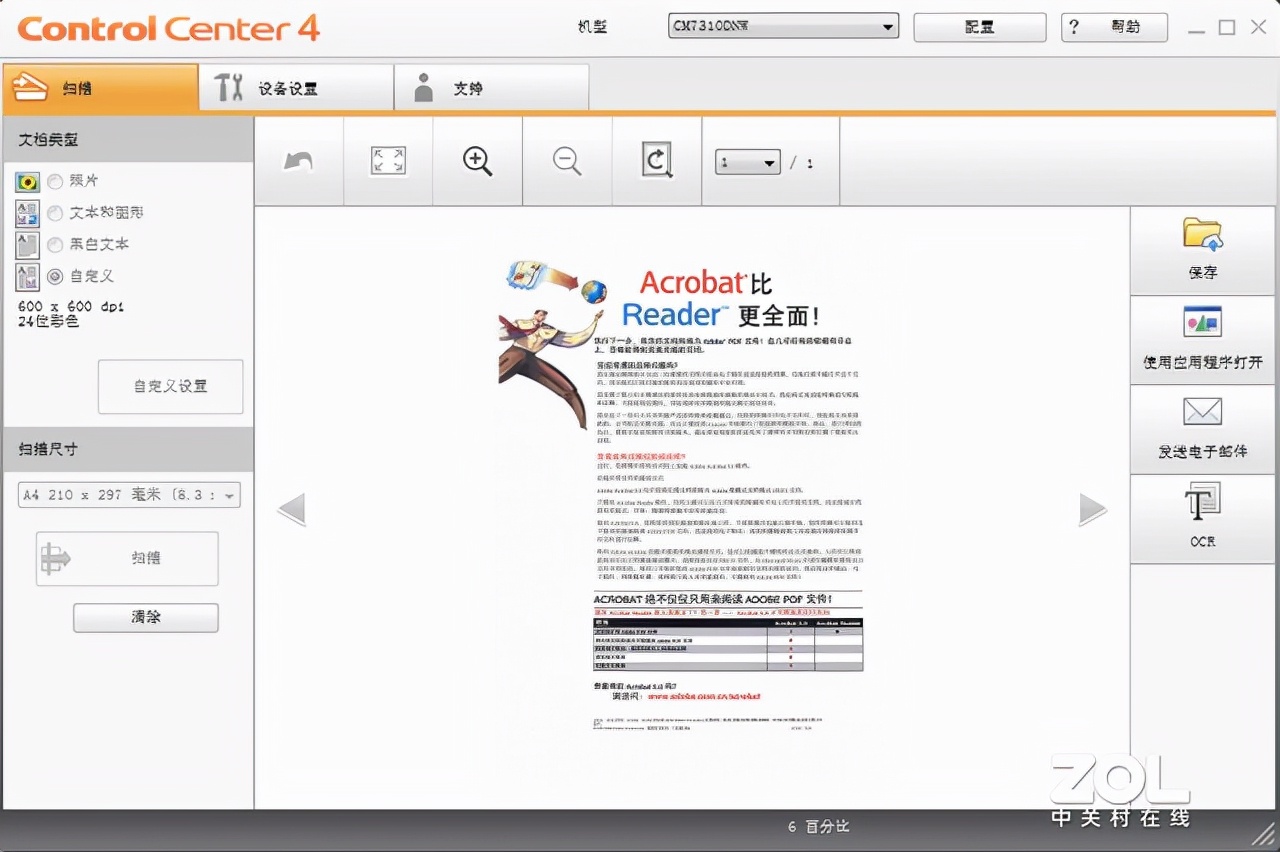This screenshot has height=852, width=1280.
Task: Click the "6 百分比" status bar text
Action: (x=818, y=827)
